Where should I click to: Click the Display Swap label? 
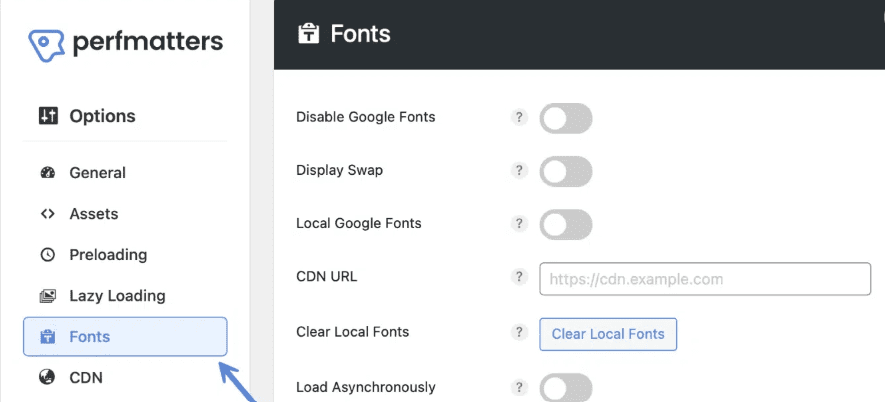339,170
